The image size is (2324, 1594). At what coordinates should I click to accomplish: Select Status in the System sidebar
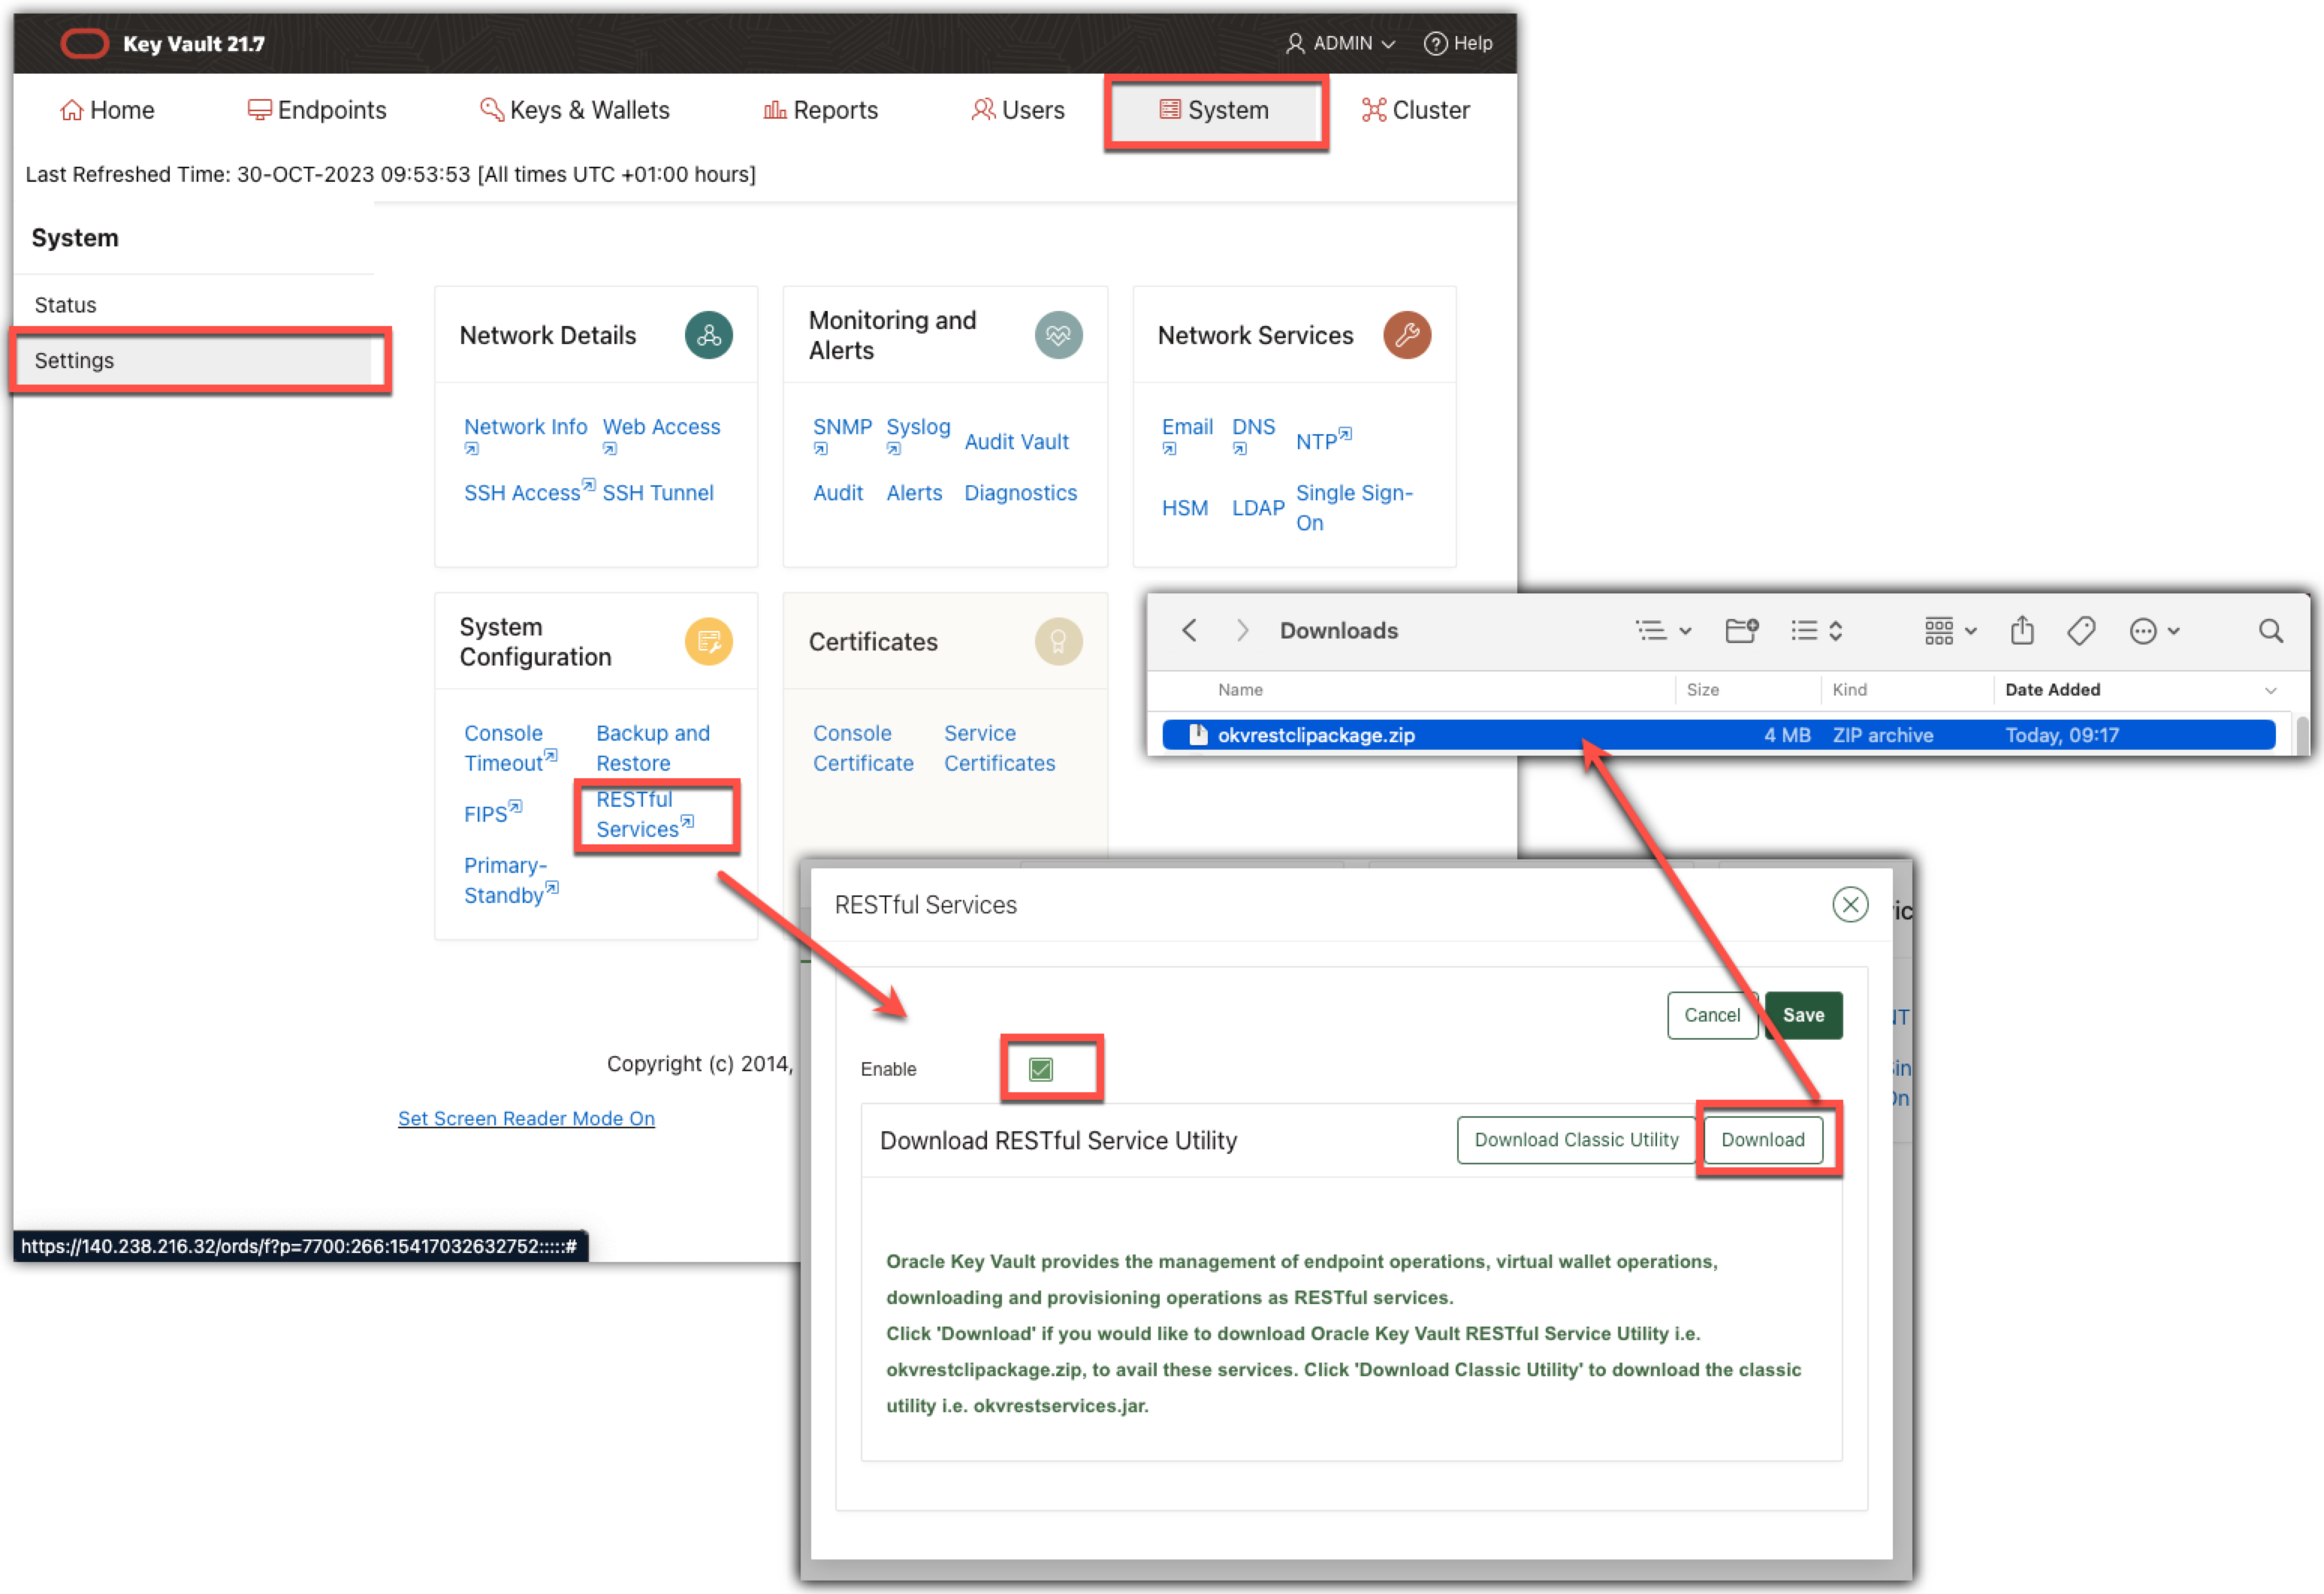coord(66,305)
